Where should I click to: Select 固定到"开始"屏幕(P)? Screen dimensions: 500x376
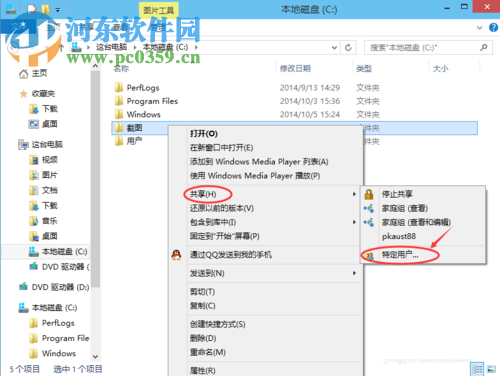point(225,236)
